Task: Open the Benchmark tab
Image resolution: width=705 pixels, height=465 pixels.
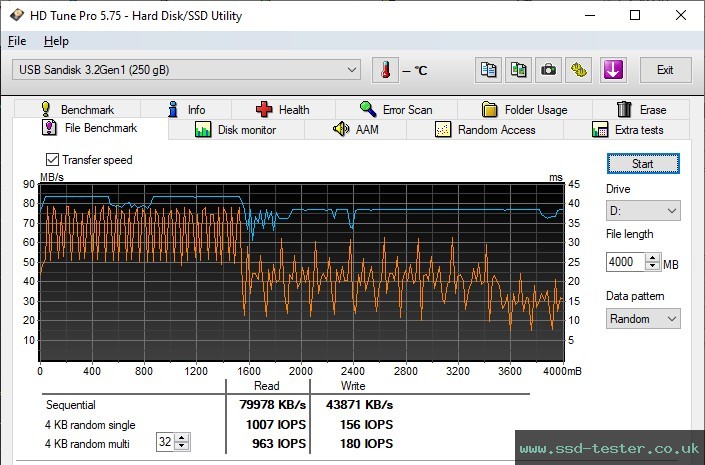Action: tap(77, 110)
